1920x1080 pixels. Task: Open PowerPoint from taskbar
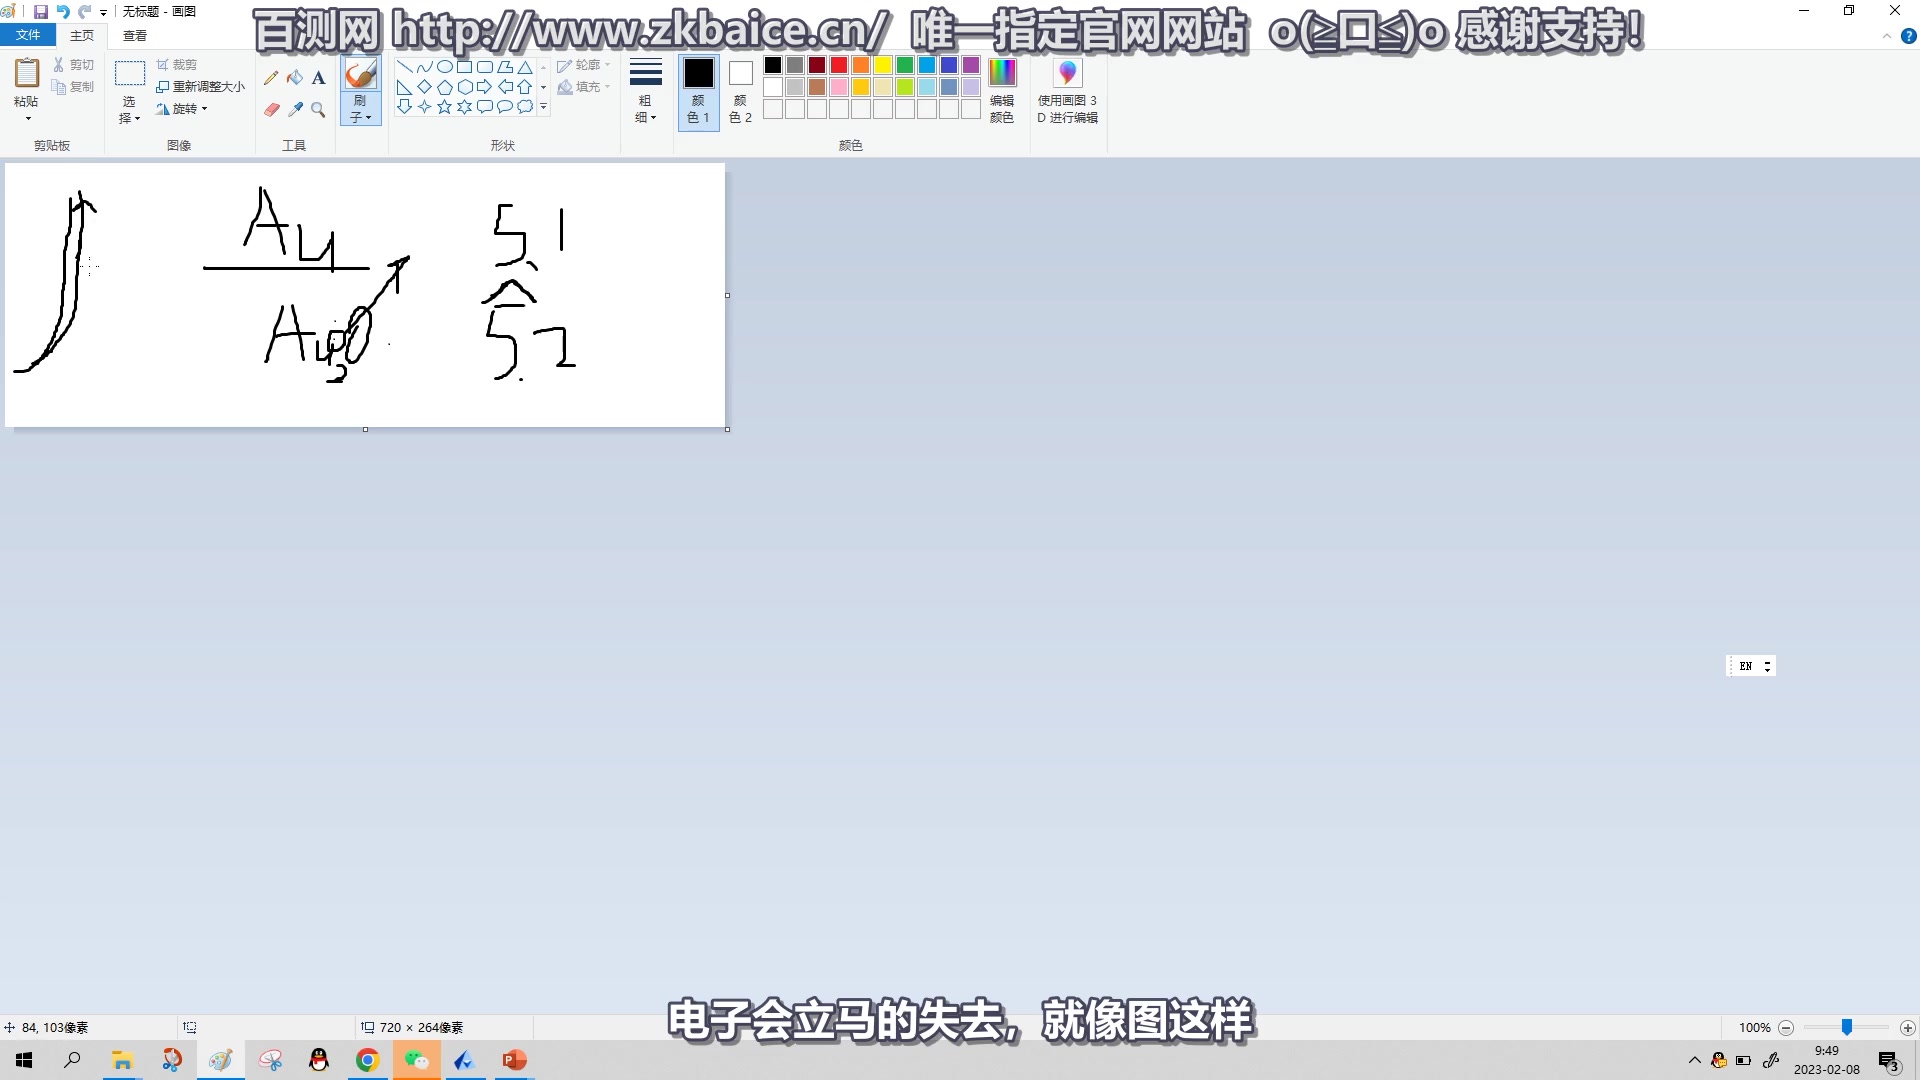514,1060
